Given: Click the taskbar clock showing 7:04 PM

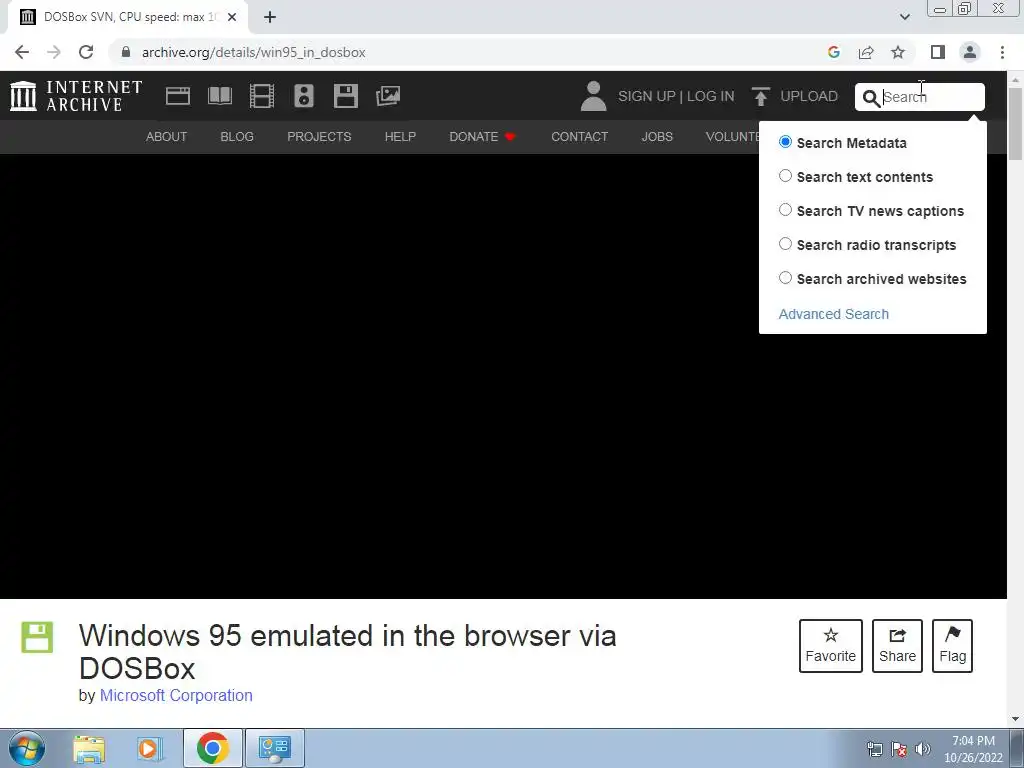Looking at the screenshot, I should coord(972,749).
